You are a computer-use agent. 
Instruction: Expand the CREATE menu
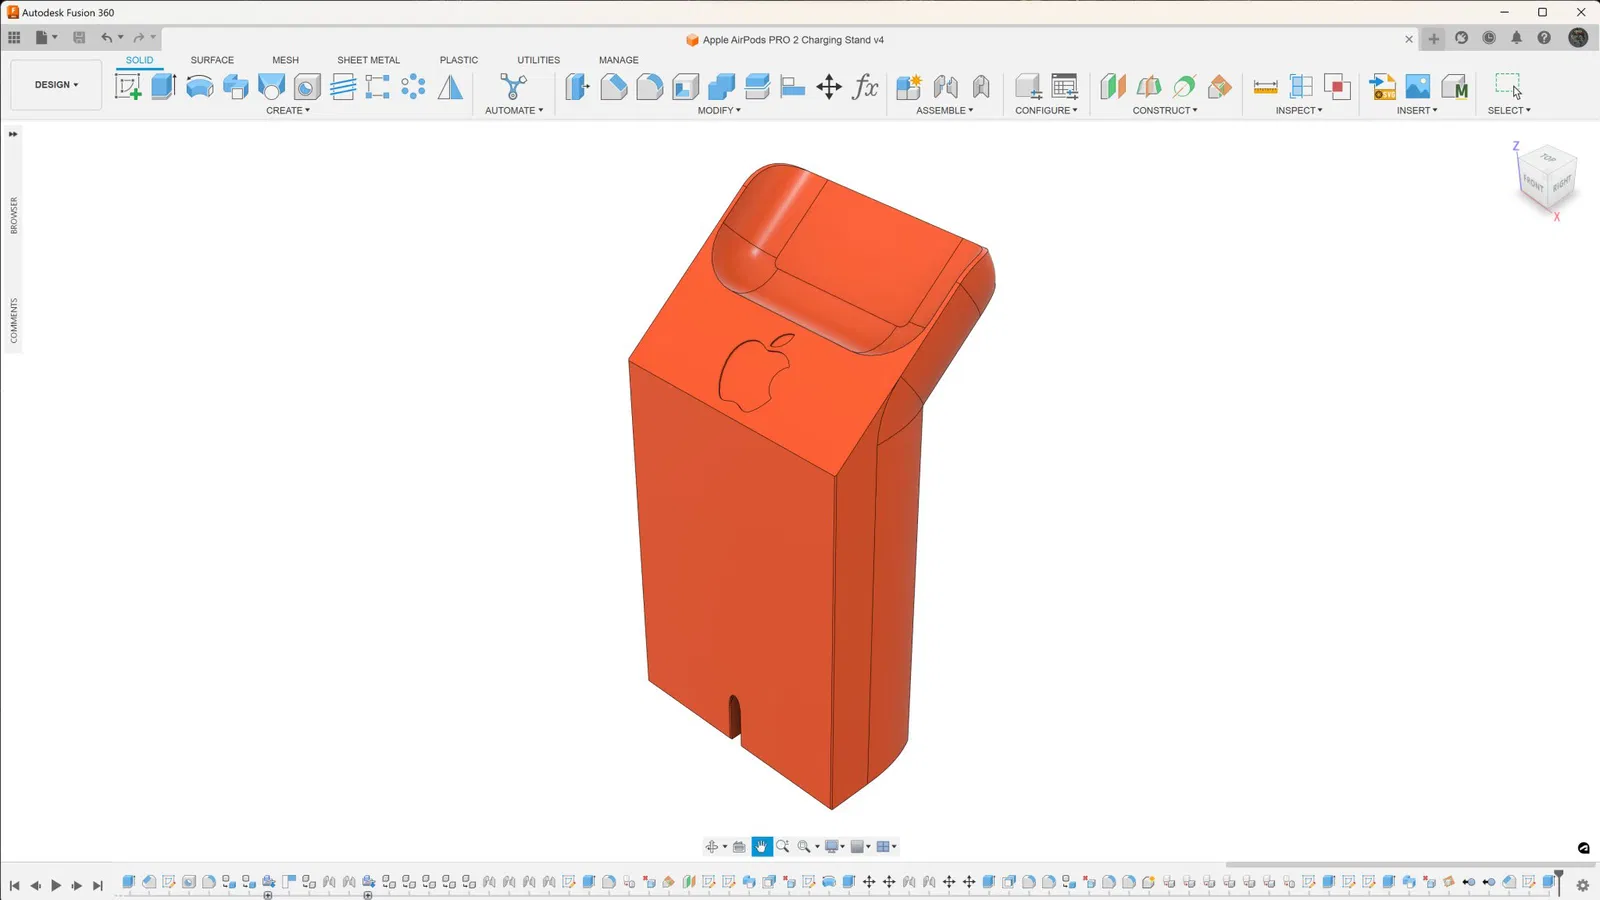(288, 111)
